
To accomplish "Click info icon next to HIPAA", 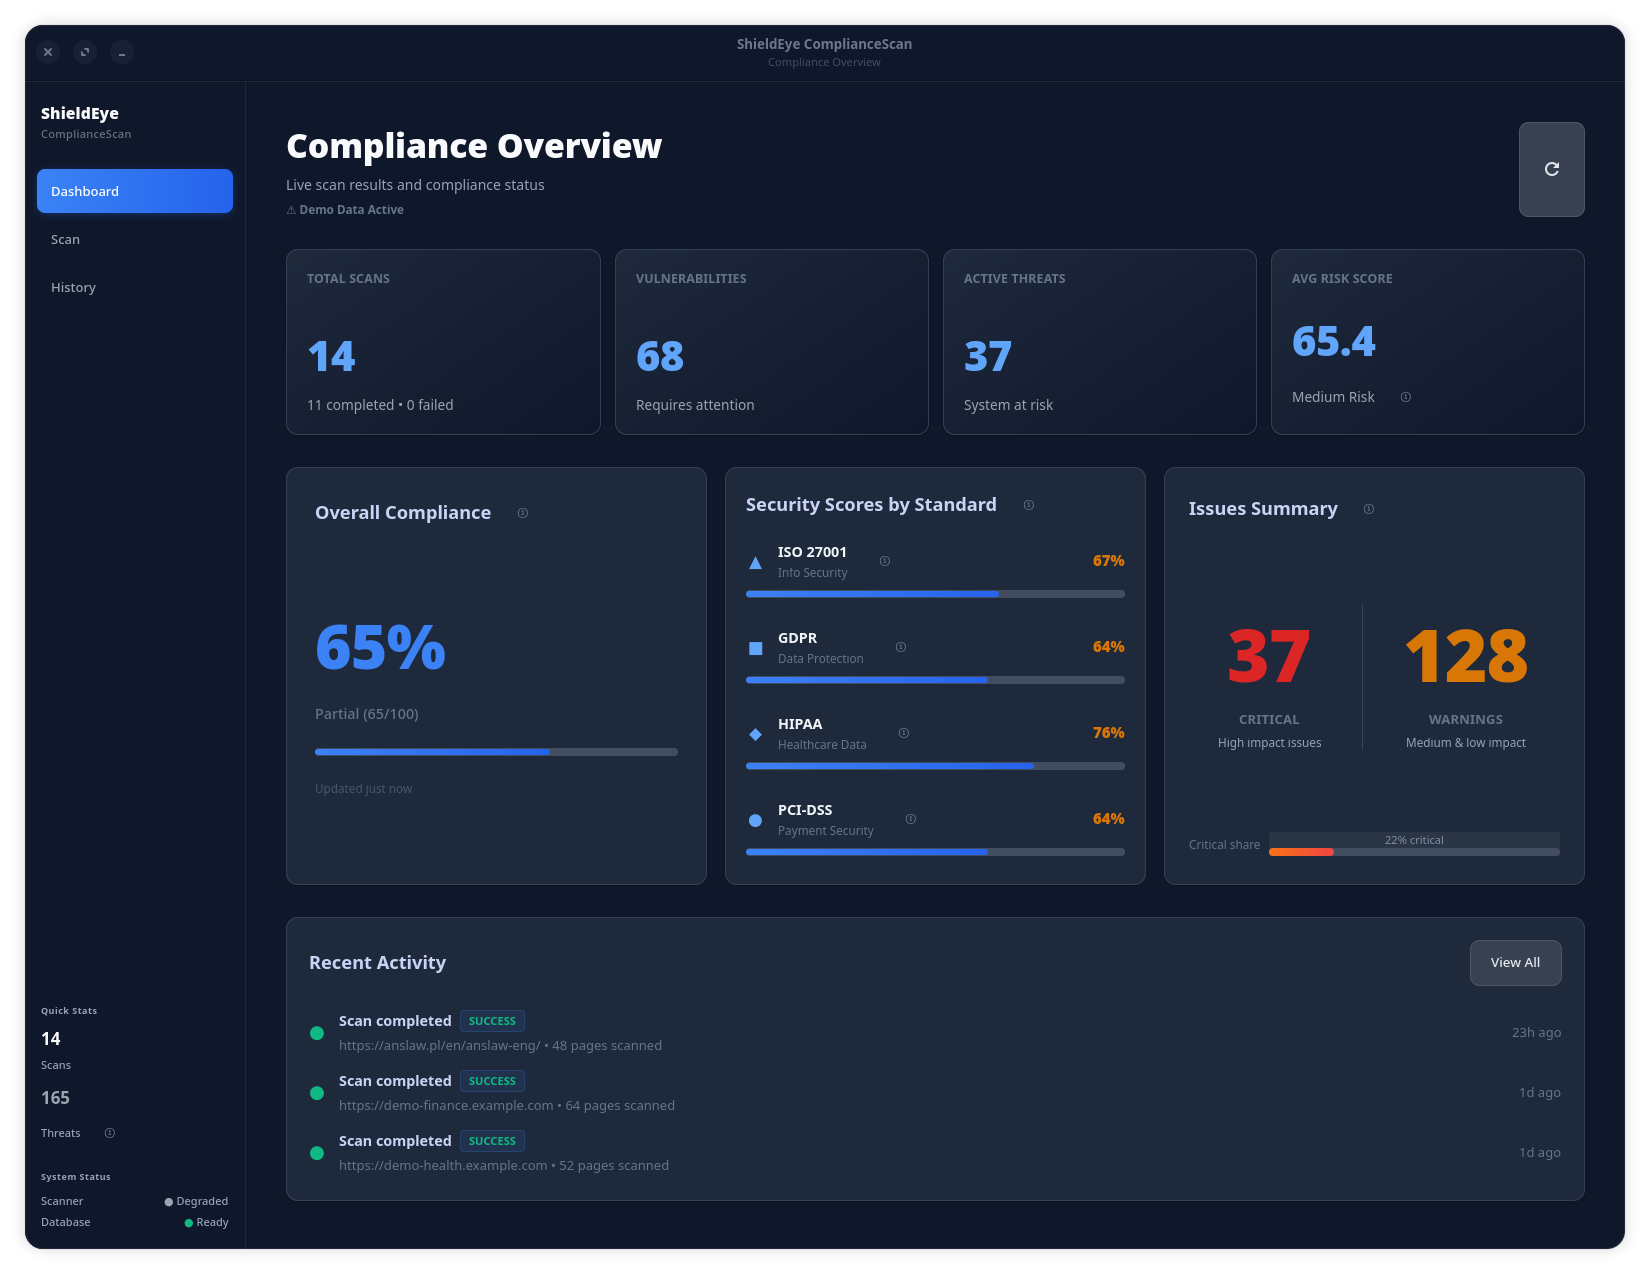I will [904, 733].
